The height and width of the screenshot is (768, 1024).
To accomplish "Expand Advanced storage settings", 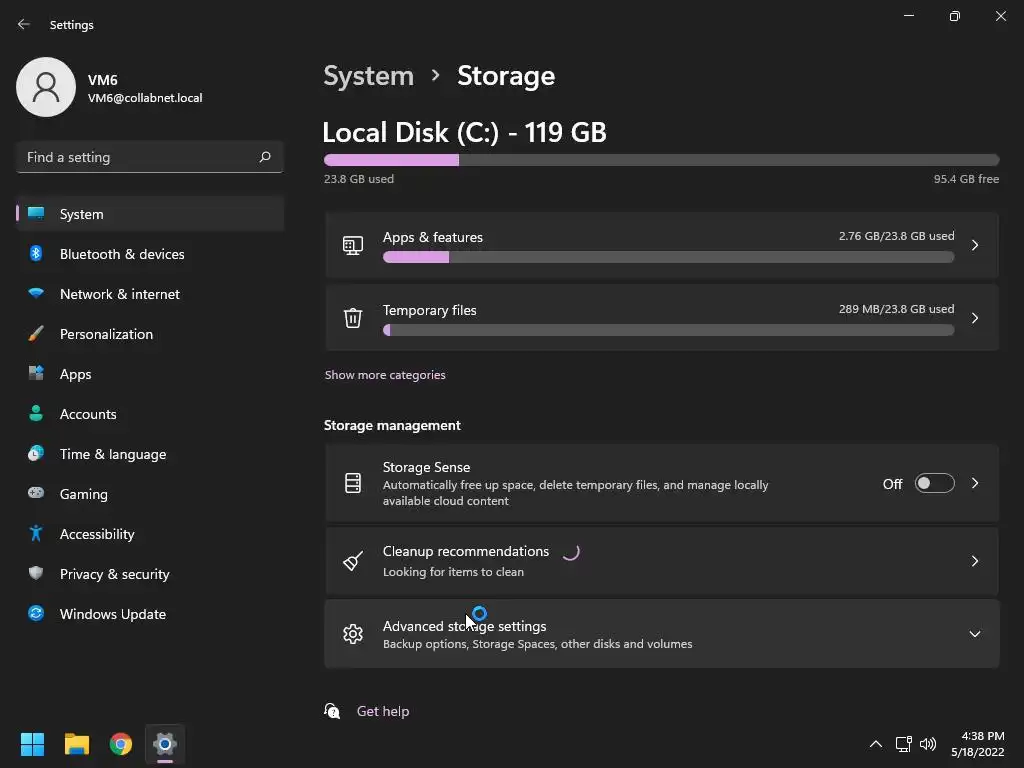I will click(974, 634).
